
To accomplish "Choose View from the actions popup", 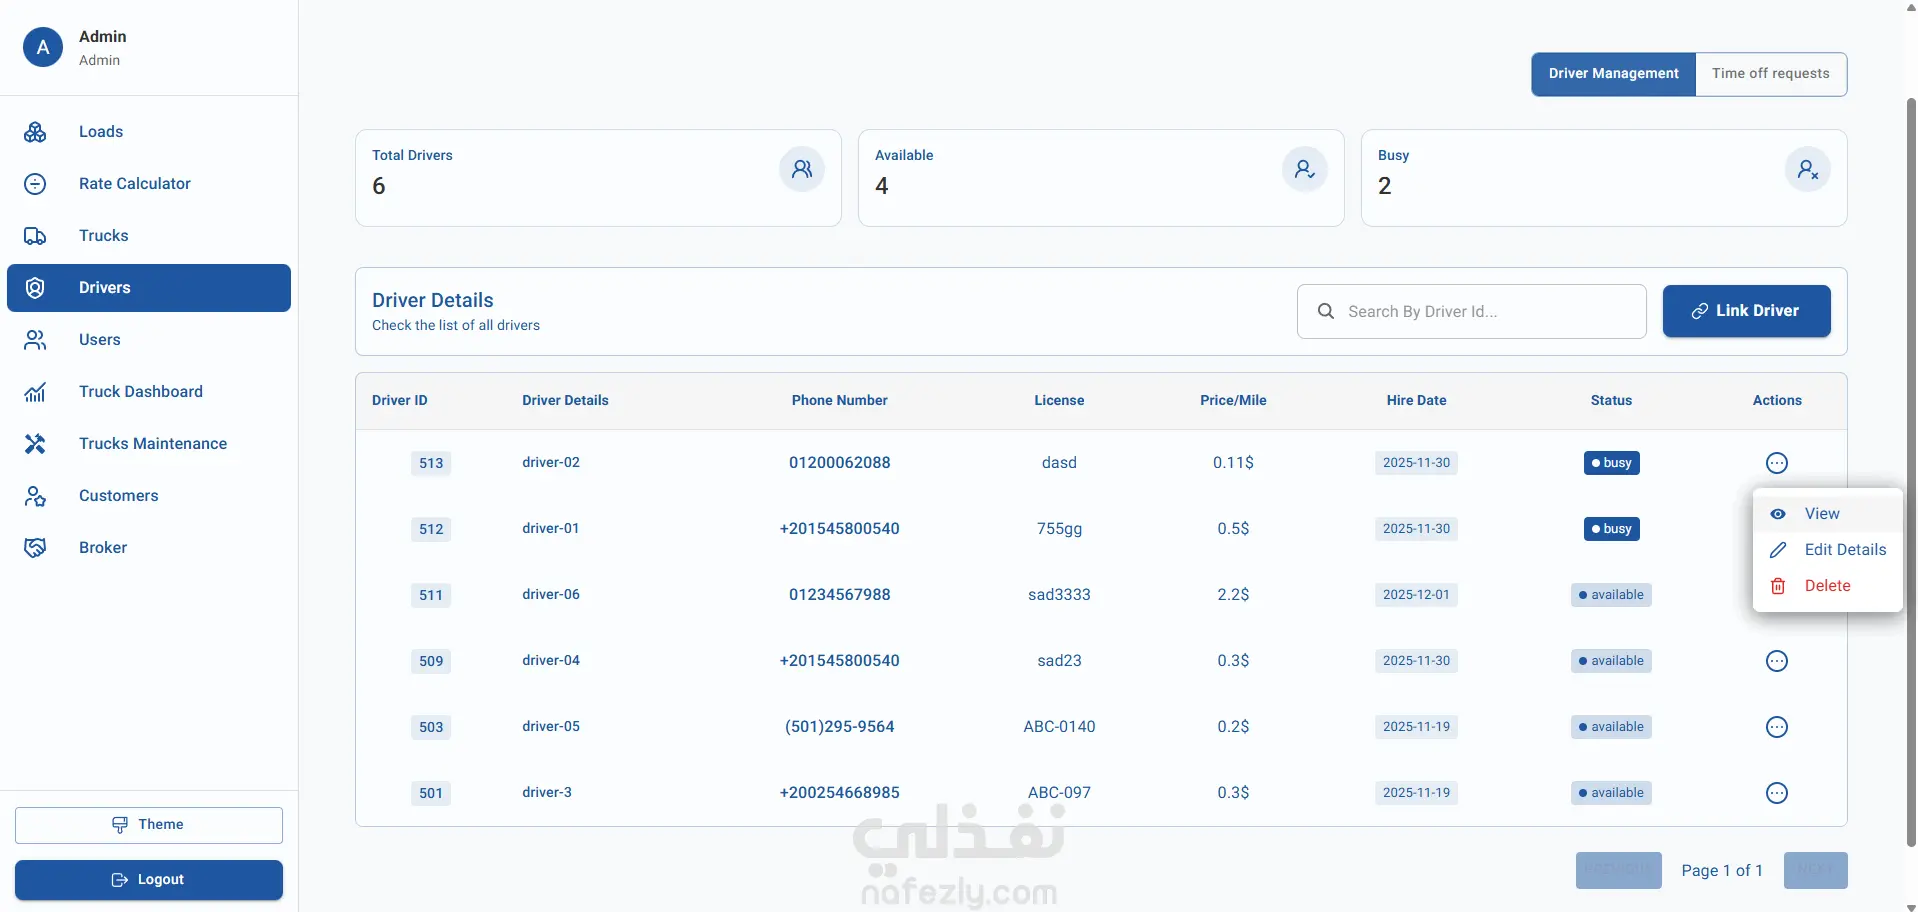I will pos(1828,514).
